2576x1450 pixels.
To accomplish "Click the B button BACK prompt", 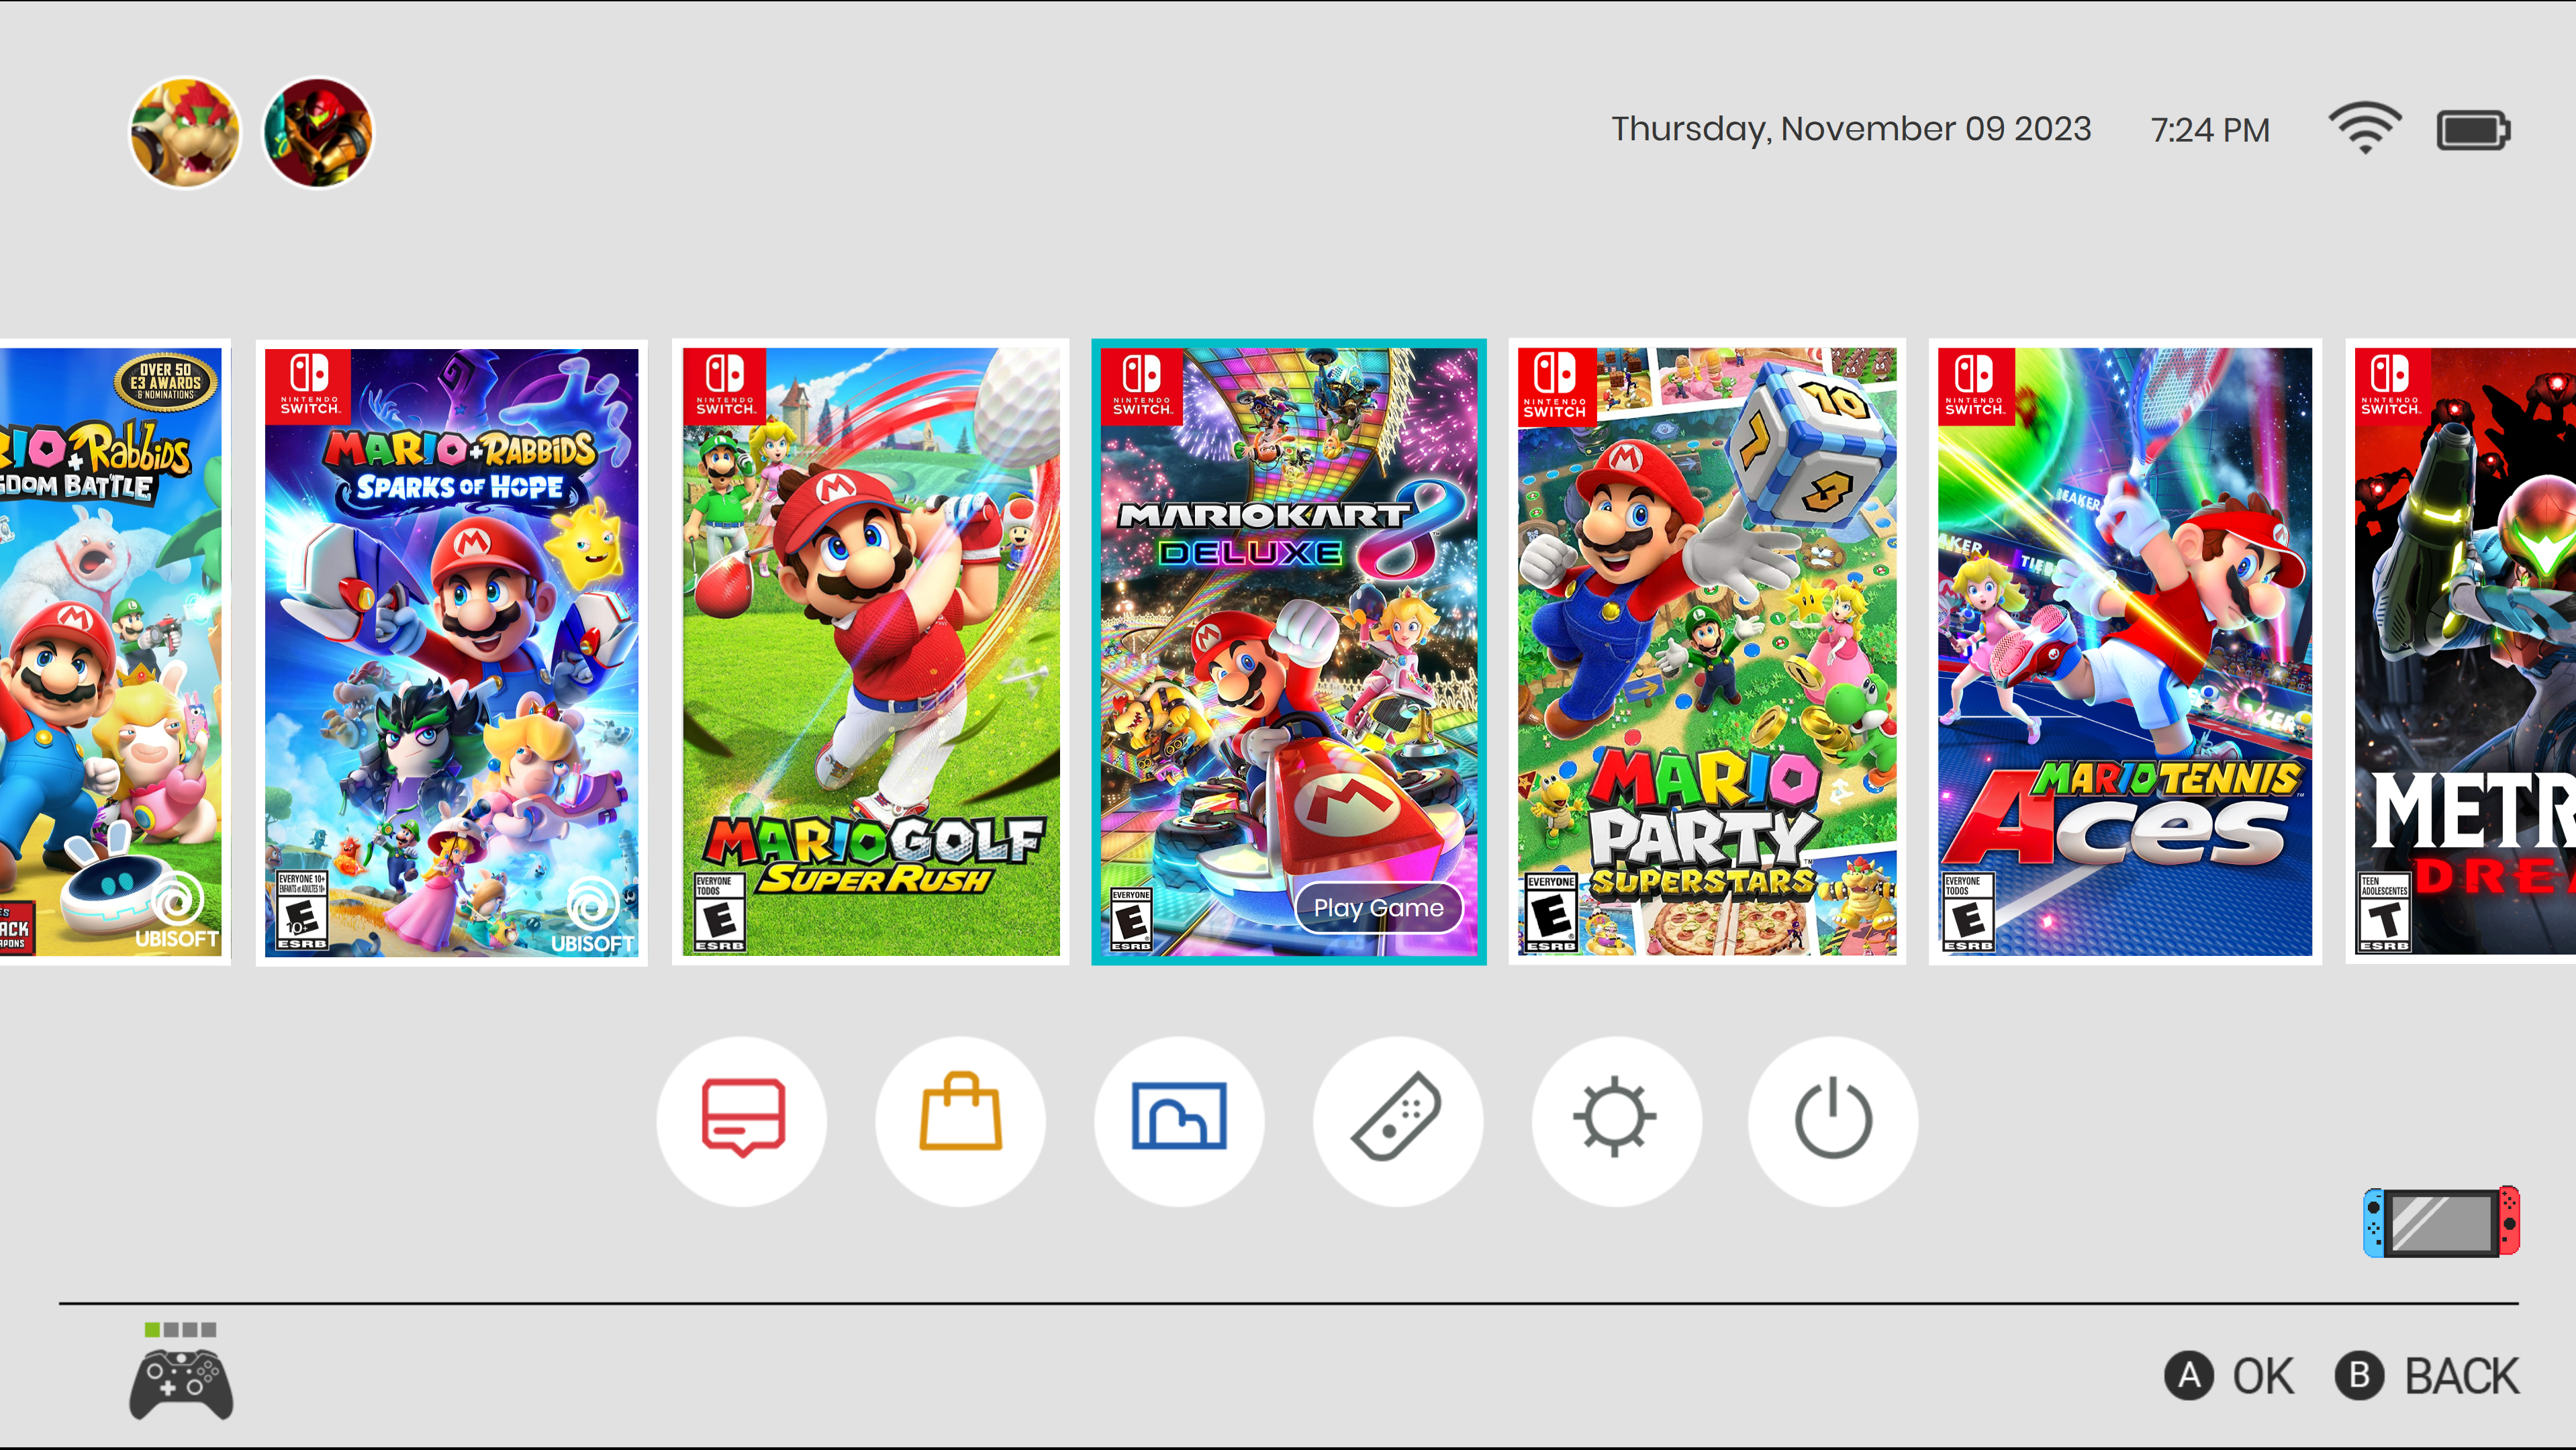I will (2427, 1376).
